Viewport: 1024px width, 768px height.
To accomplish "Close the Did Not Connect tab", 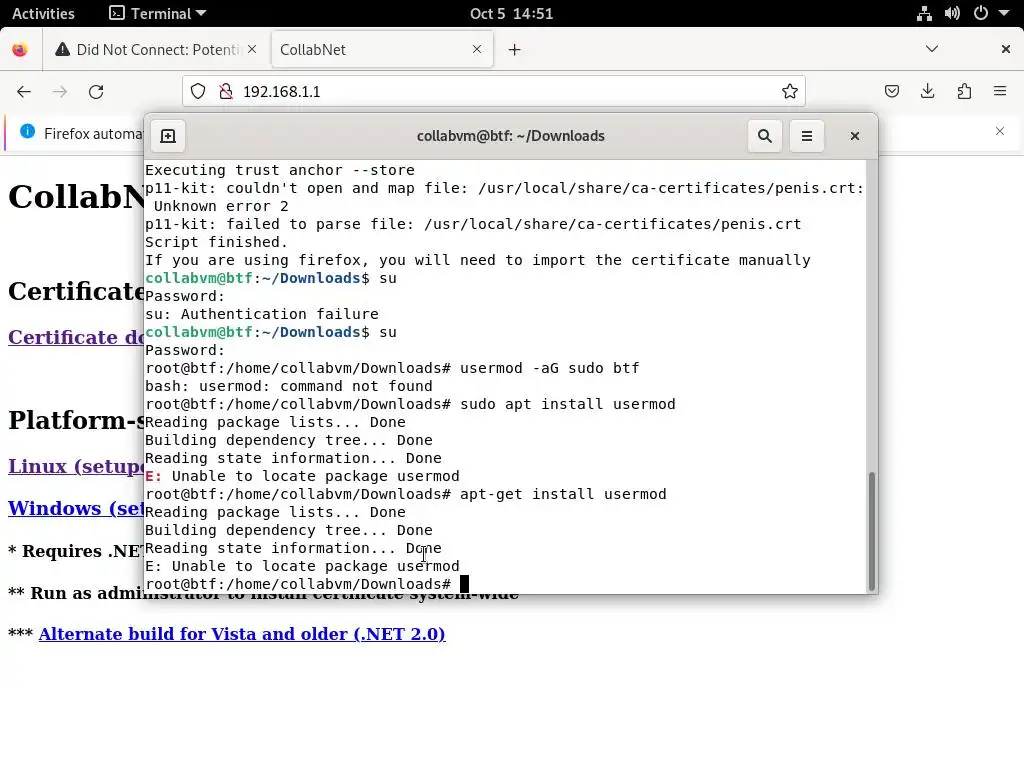I will tap(252, 50).
